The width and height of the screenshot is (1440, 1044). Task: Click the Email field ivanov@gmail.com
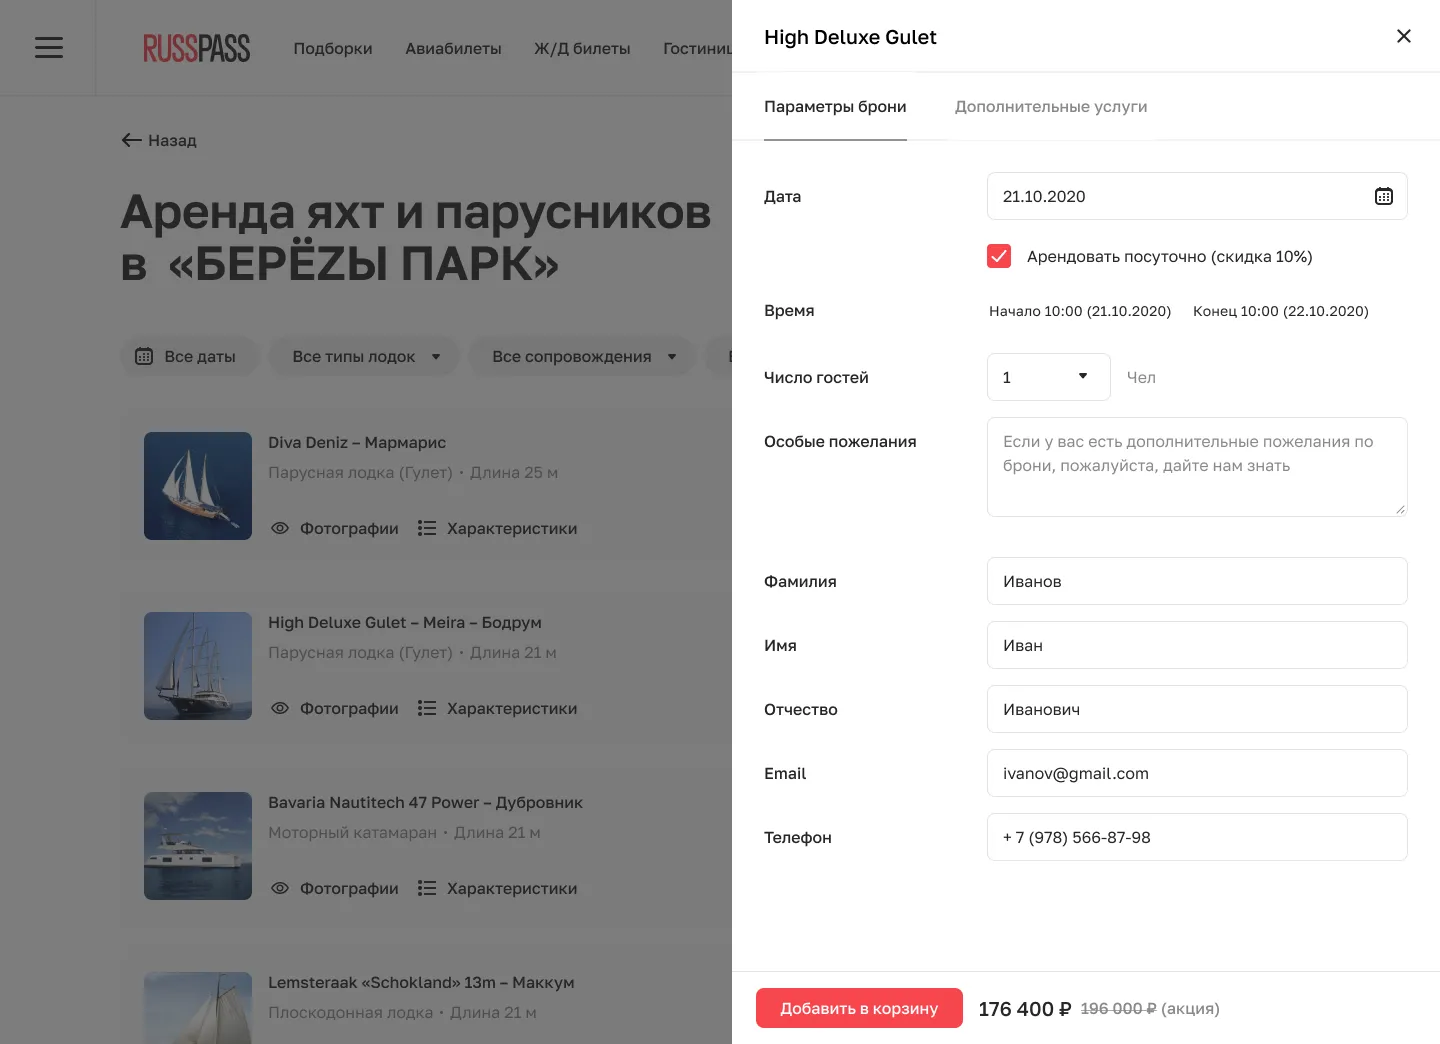point(1197,773)
